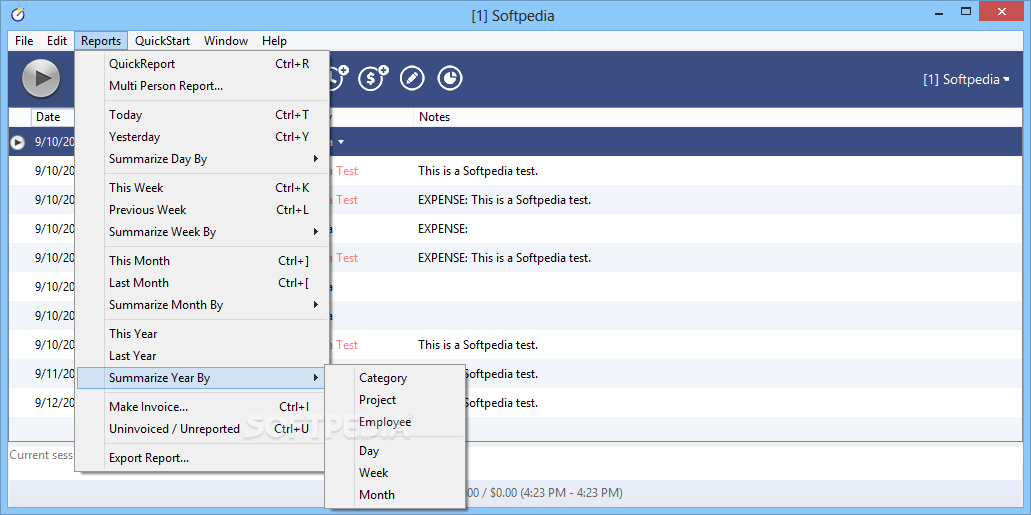The image size is (1031, 515).
Task: Open the [1] Softpedia user dropdown
Action: (966, 80)
